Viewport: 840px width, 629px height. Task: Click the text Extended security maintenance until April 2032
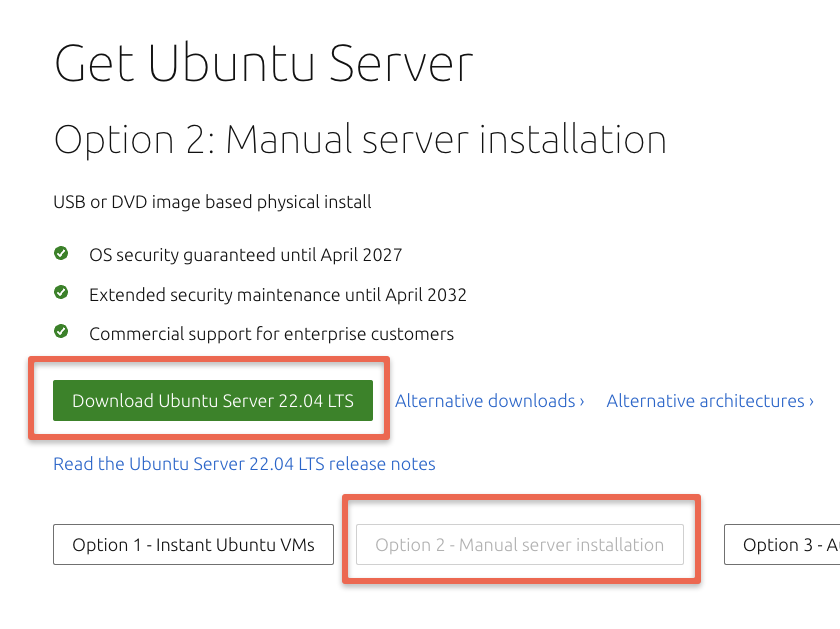tap(278, 295)
